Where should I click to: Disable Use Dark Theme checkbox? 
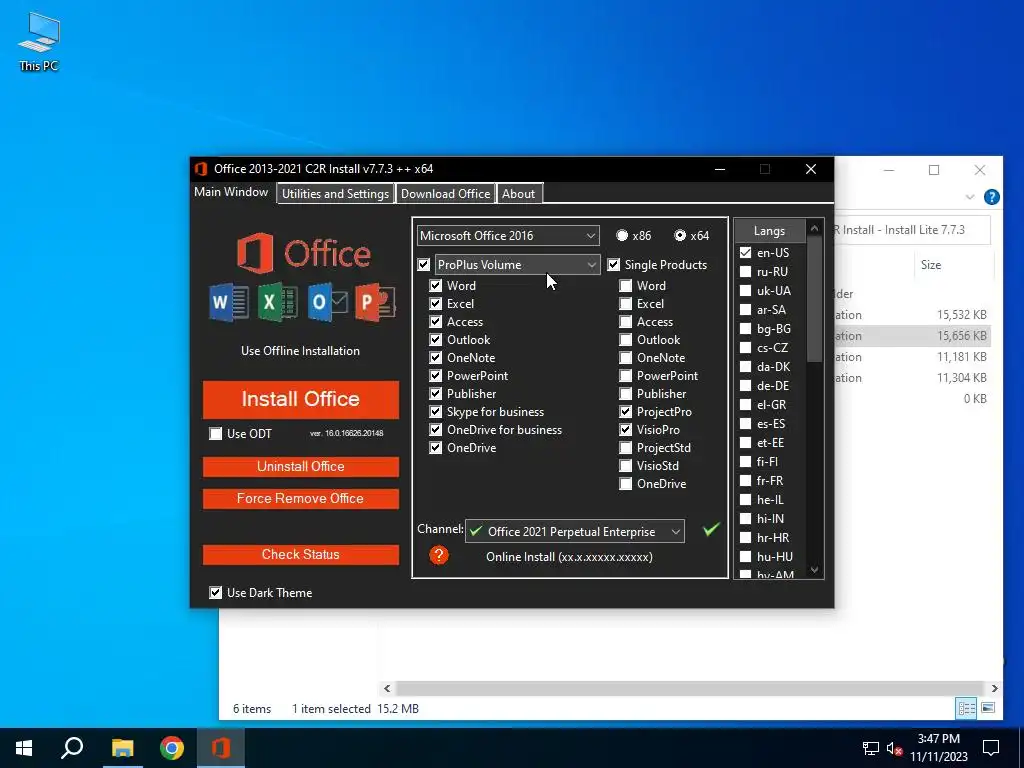click(x=216, y=592)
